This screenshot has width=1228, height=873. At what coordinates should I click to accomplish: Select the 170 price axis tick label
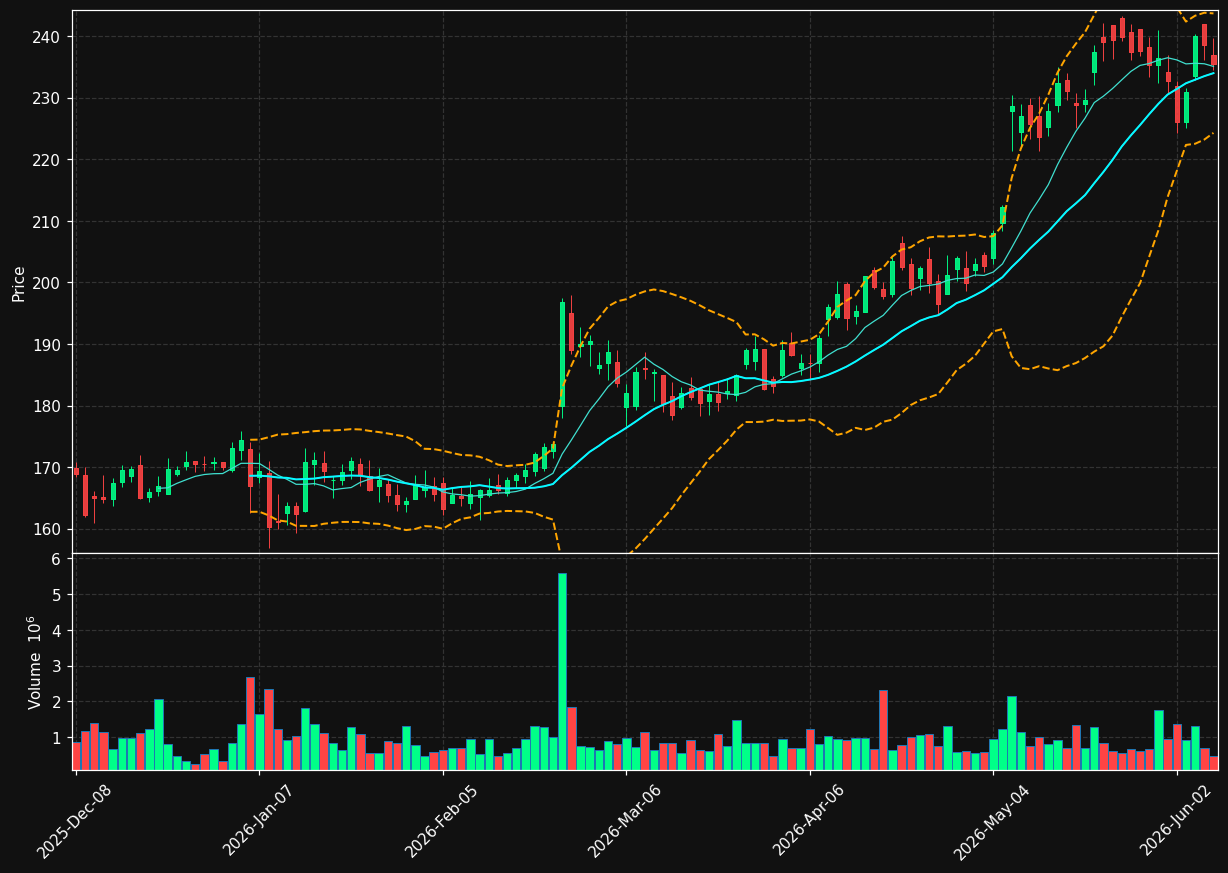click(x=47, y=468)
